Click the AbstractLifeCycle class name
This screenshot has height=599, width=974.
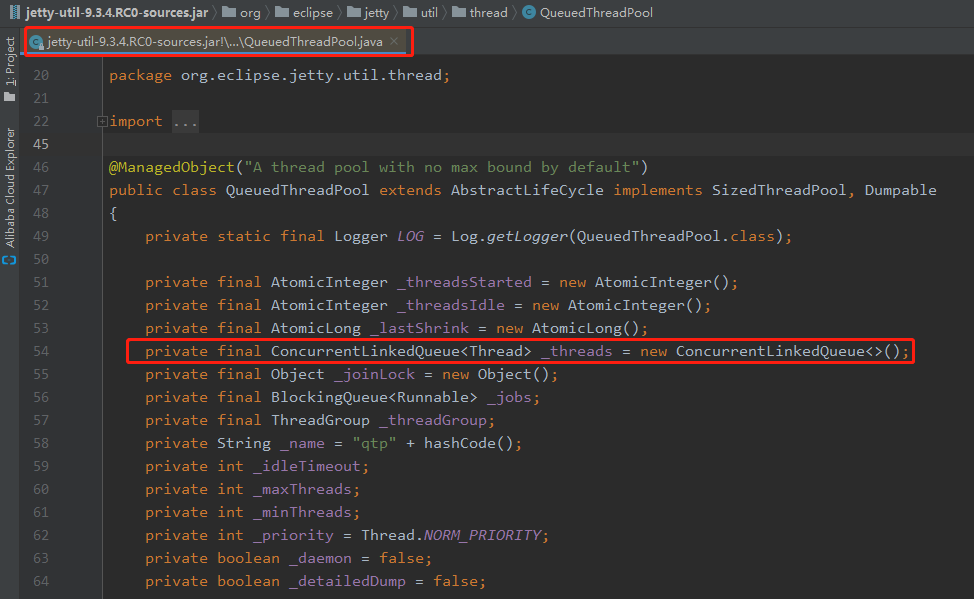(x=527, y=190)
